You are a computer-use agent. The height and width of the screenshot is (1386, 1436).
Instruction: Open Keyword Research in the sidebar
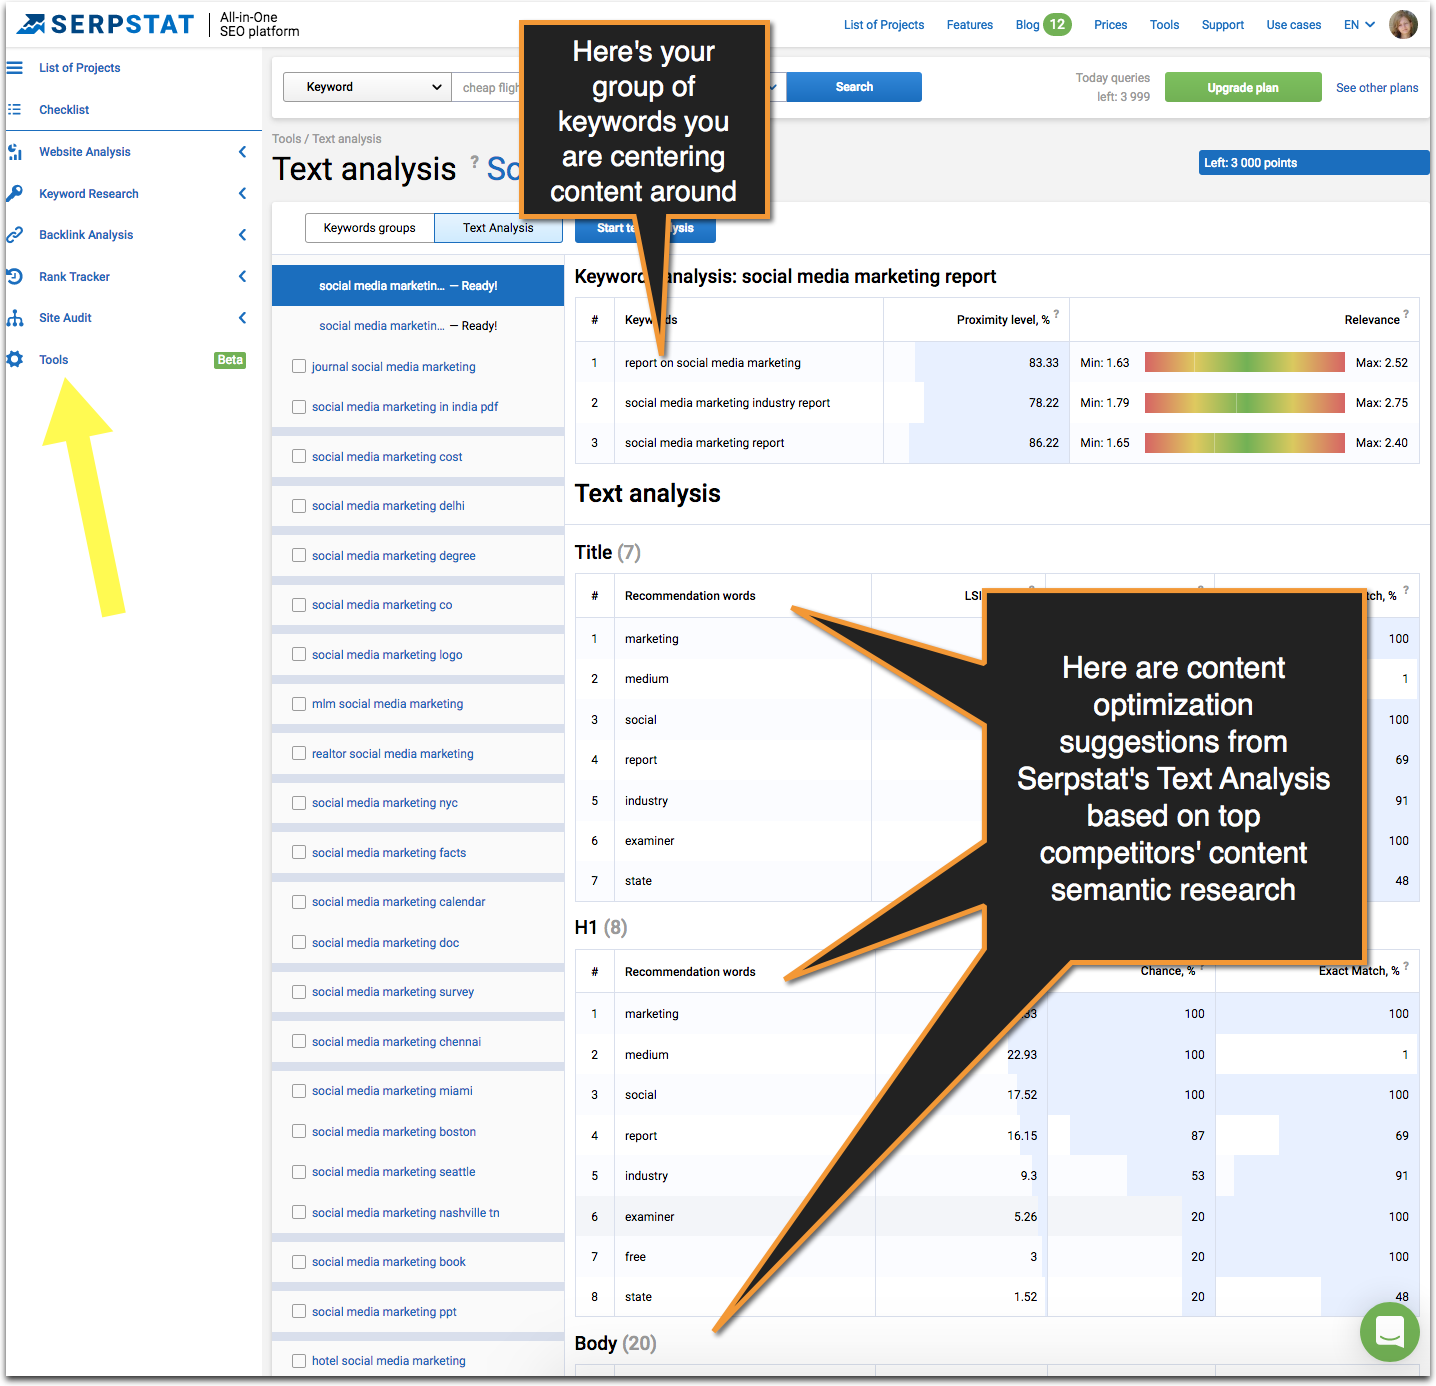tap(87, 193)
